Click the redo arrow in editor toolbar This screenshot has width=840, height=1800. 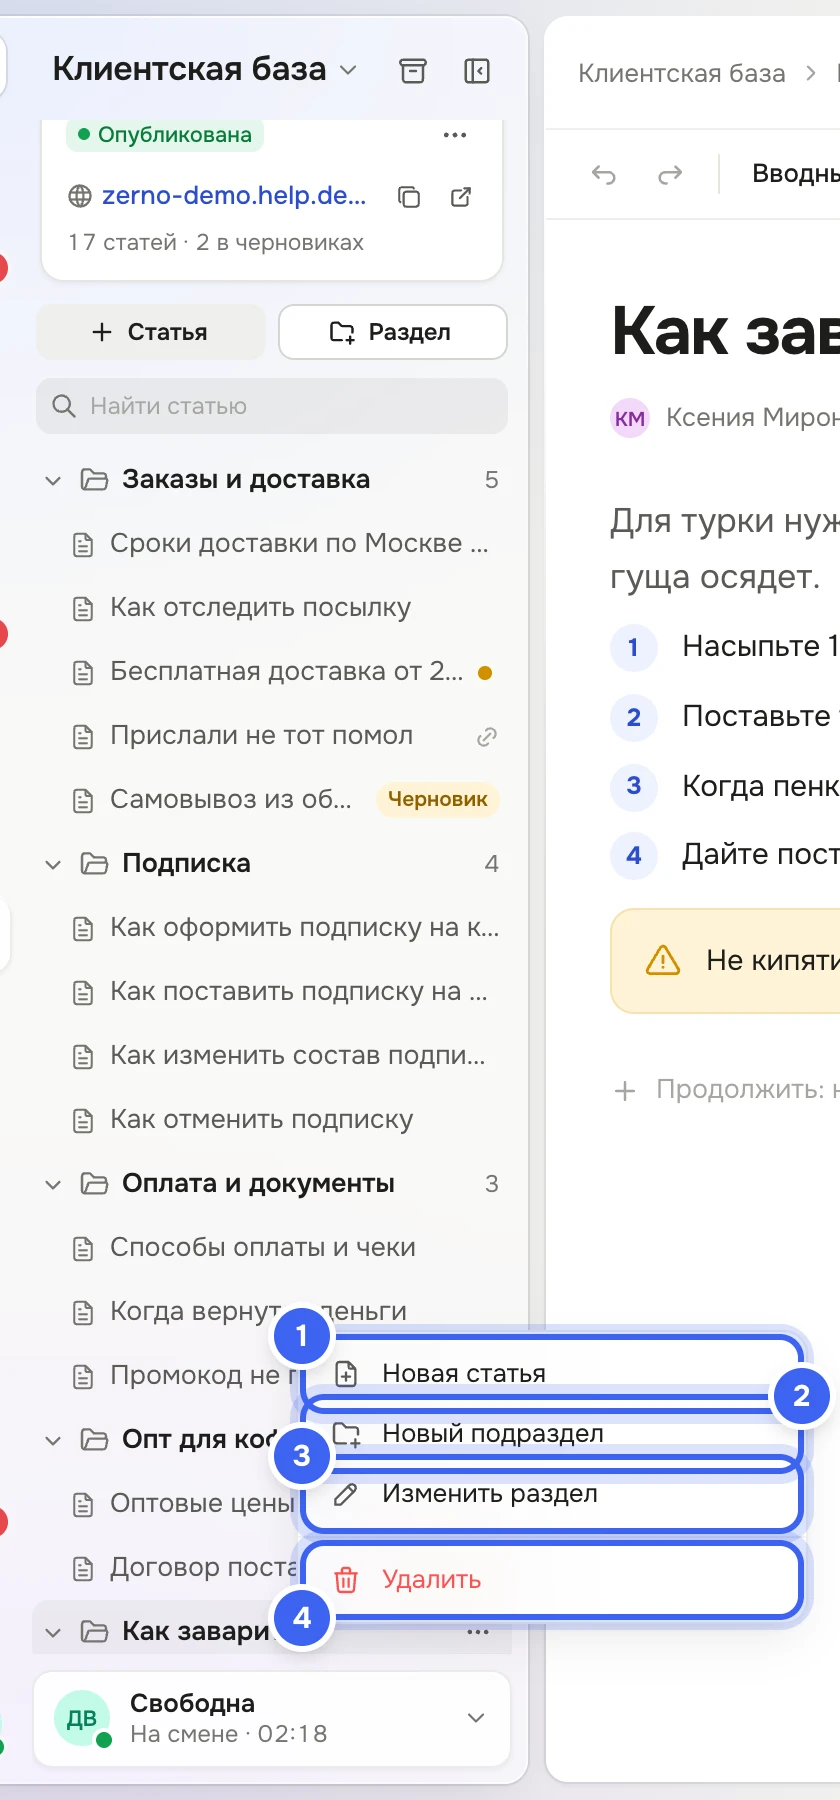(670, 175)
